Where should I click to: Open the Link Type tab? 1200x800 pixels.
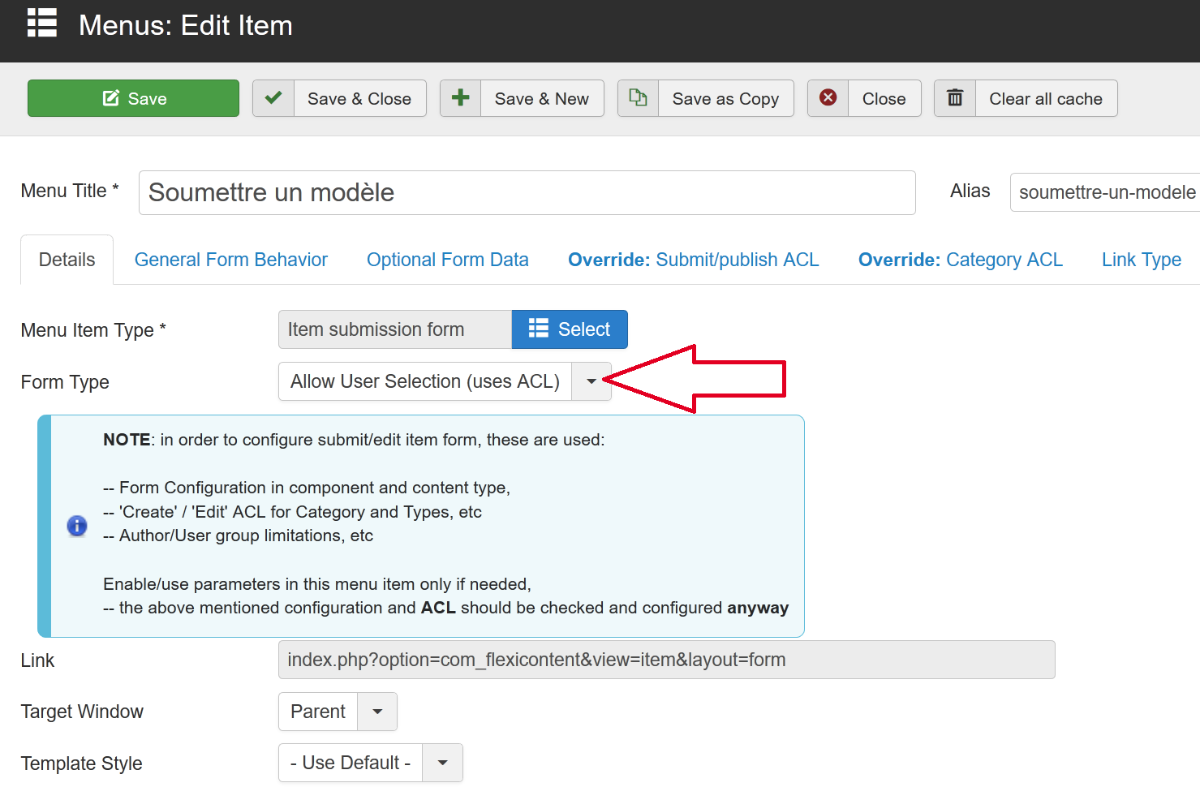point(1141,260)
